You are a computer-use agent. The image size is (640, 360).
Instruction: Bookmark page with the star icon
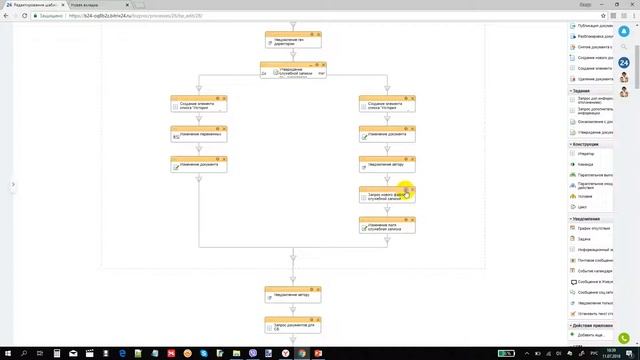click(603, 16)
